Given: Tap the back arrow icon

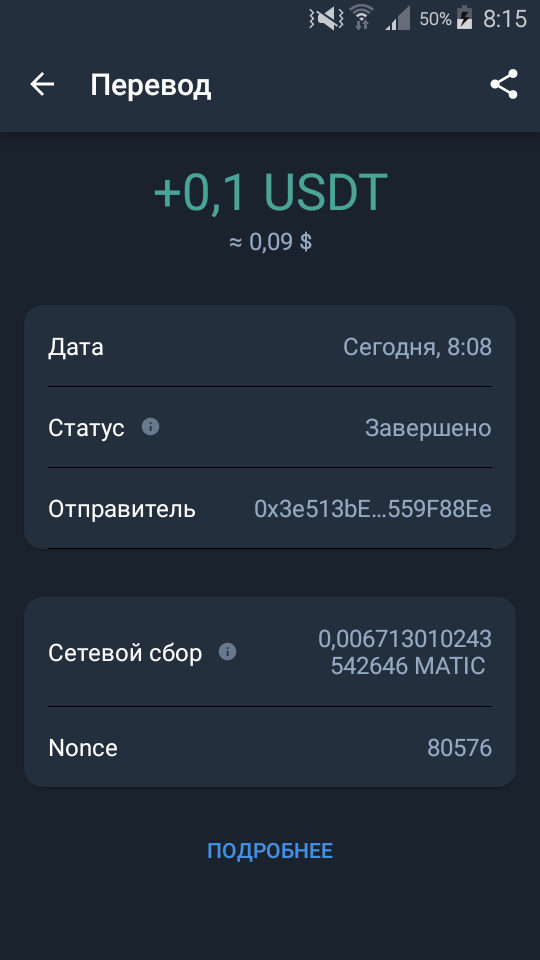Looking at the screenshot, I should (x=42, y=84).
